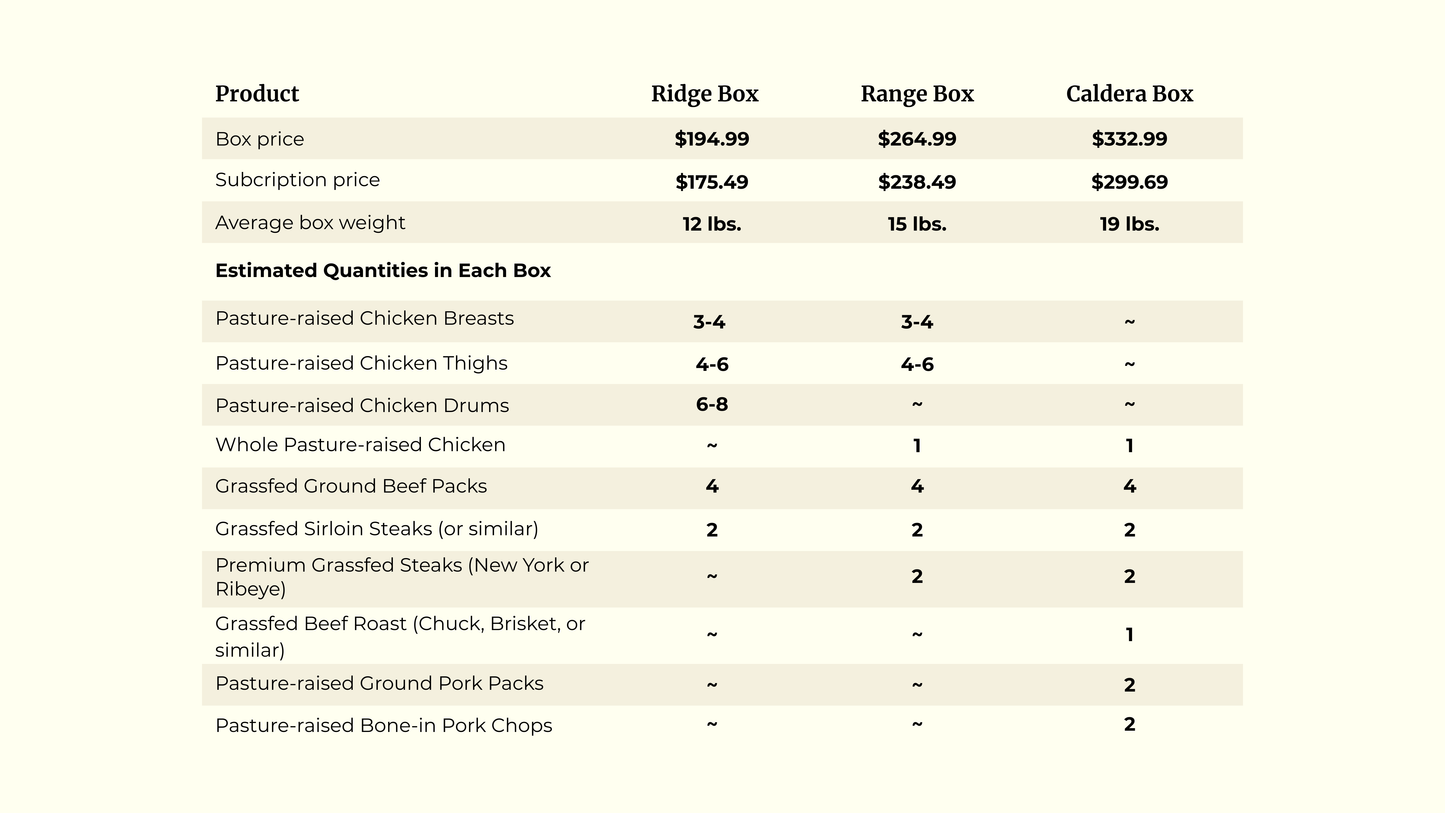Select the Average box weight row label
This screenshot has height=813, width=1445.
pyautogui.click(x=310, y=223)
